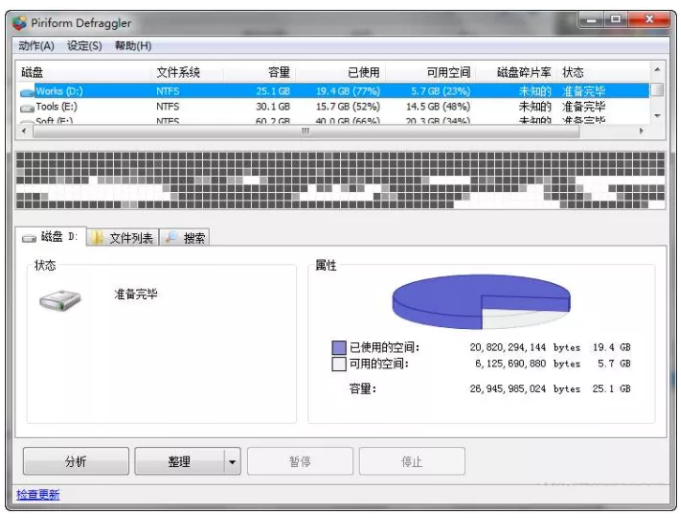
Task: Open the 帮助(H) menu
Action: (133, 46)
